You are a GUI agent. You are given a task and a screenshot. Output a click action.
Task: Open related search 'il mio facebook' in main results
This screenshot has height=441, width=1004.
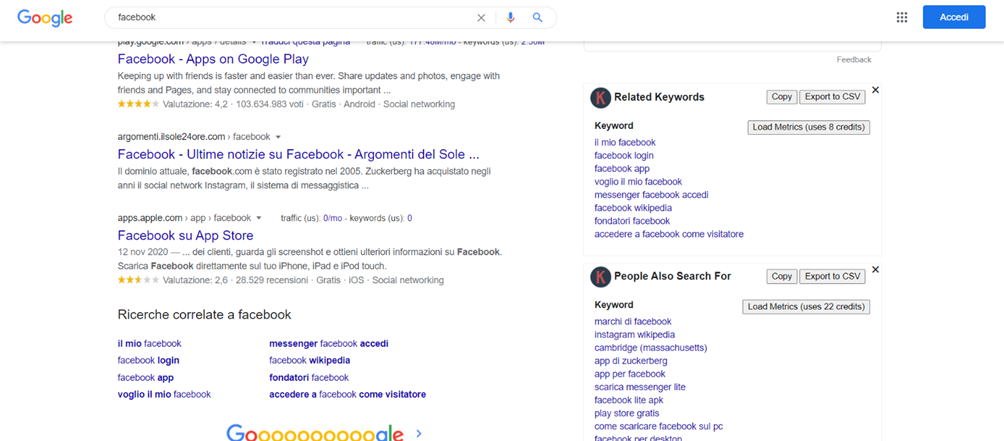coord(149,344)
